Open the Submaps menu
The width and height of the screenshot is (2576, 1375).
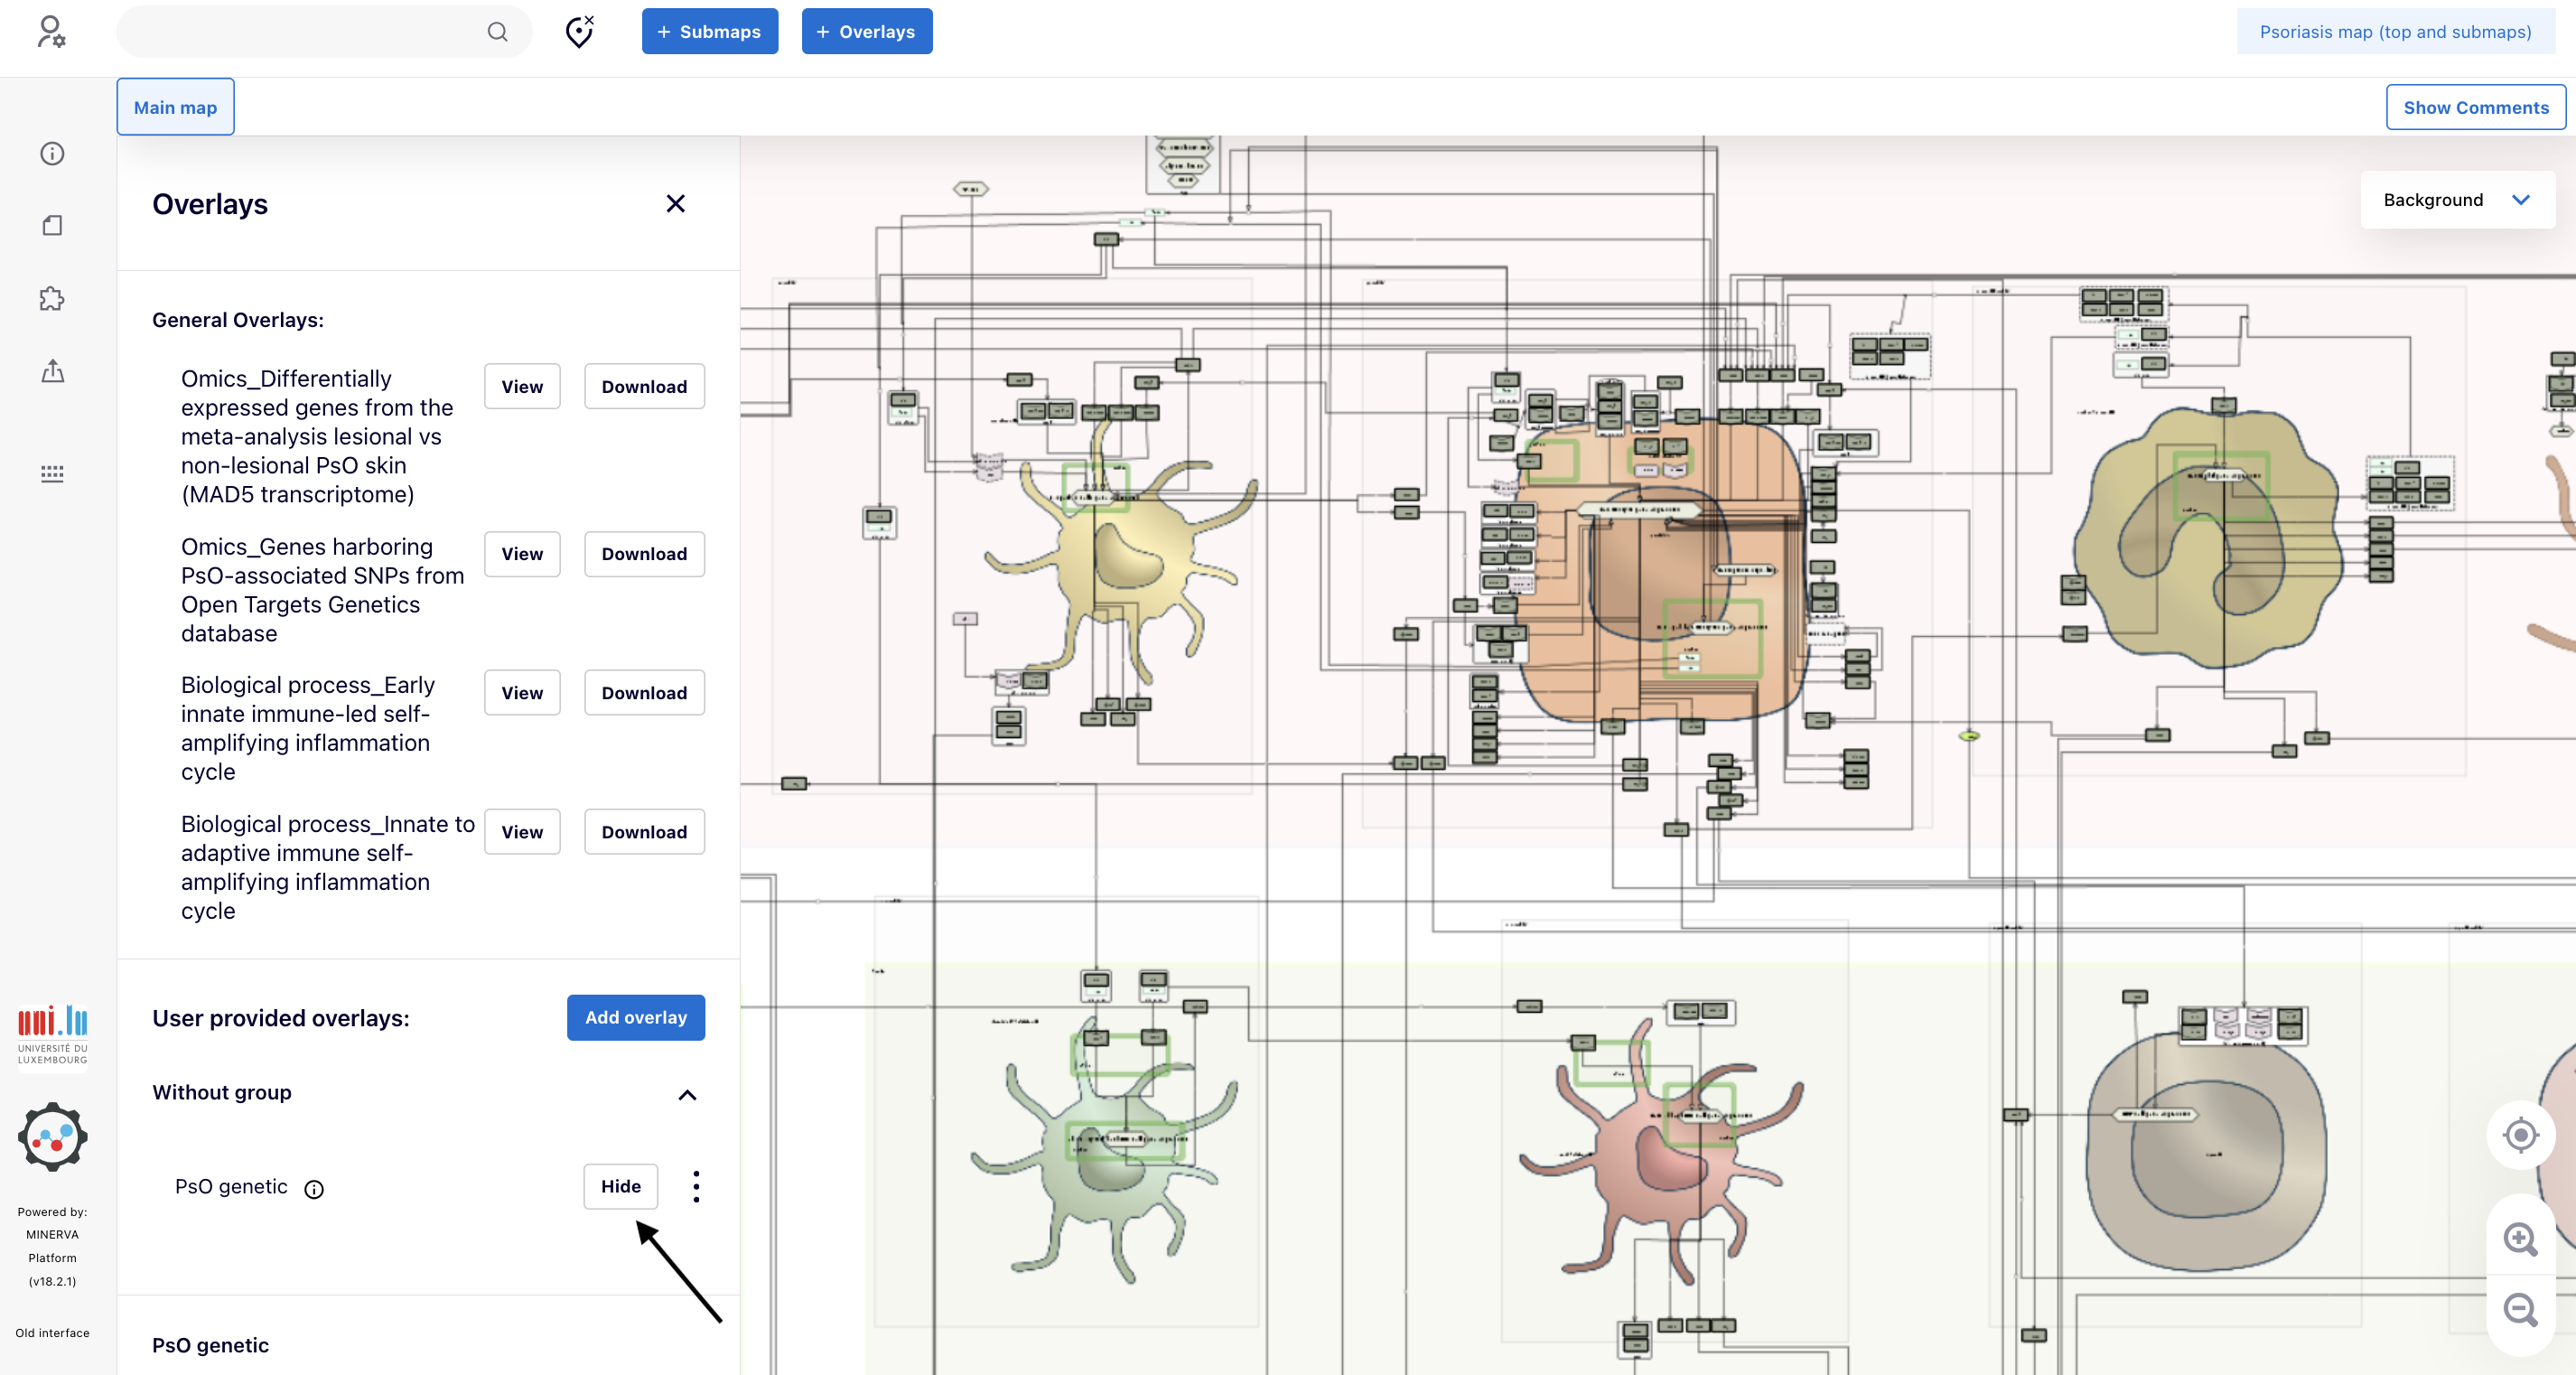(709, 32)
